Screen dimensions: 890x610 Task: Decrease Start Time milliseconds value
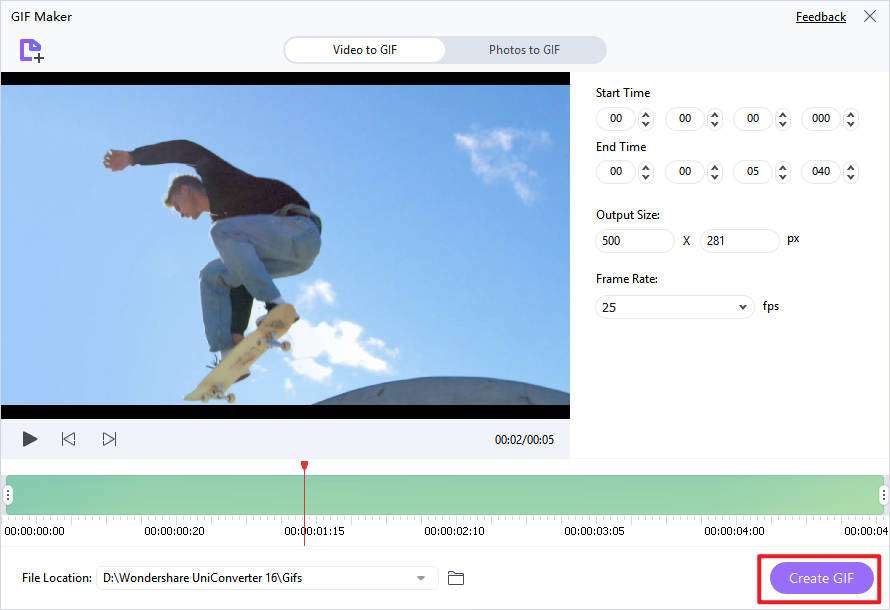(850, 123)
